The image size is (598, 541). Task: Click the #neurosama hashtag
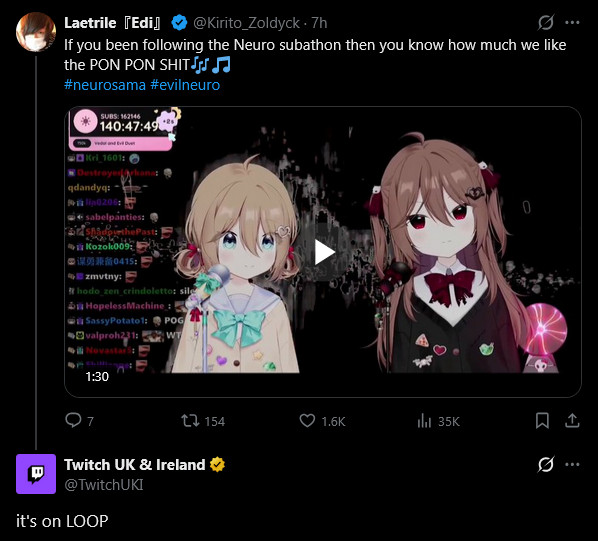click(x=105, y=85)
